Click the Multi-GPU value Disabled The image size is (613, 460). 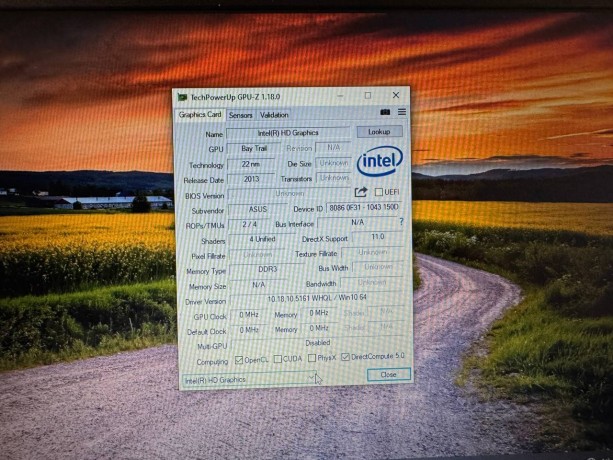pyautogui.click(x=317, y=343)
